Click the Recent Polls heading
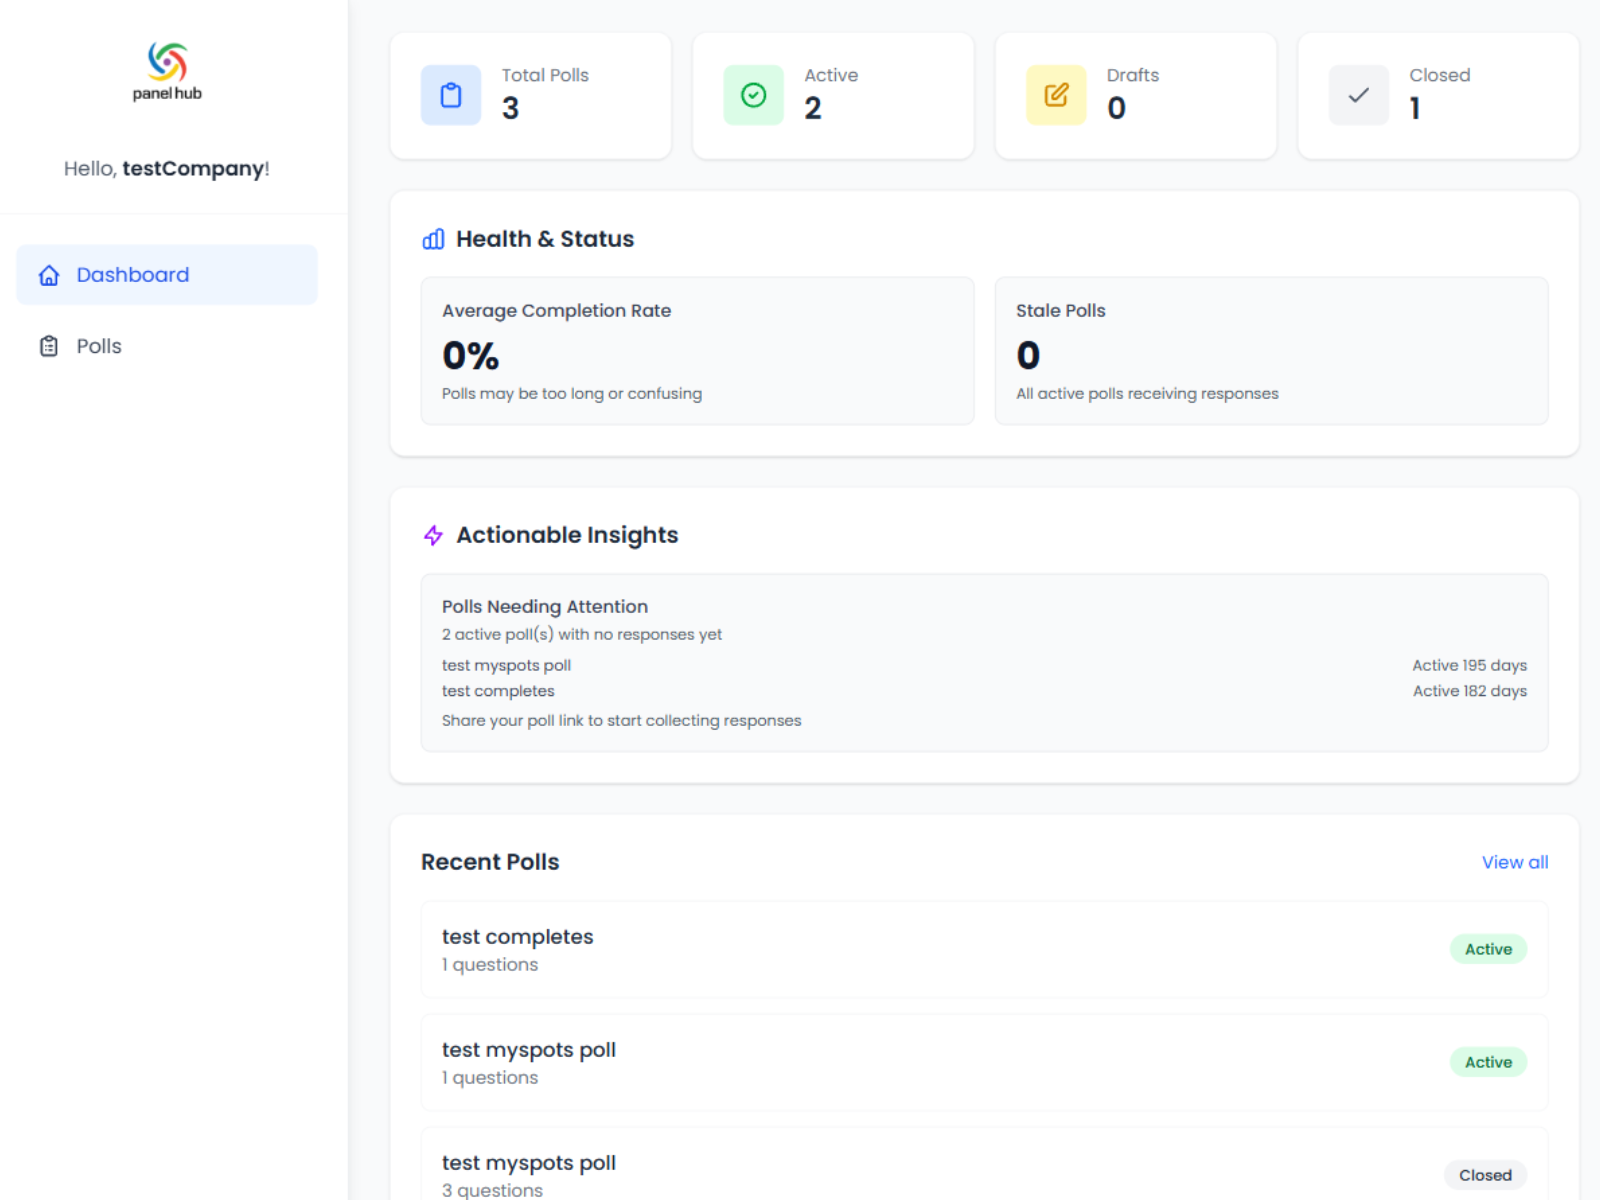Image resolution: width=1600 pixels, height=1200 pixels. 490,862
